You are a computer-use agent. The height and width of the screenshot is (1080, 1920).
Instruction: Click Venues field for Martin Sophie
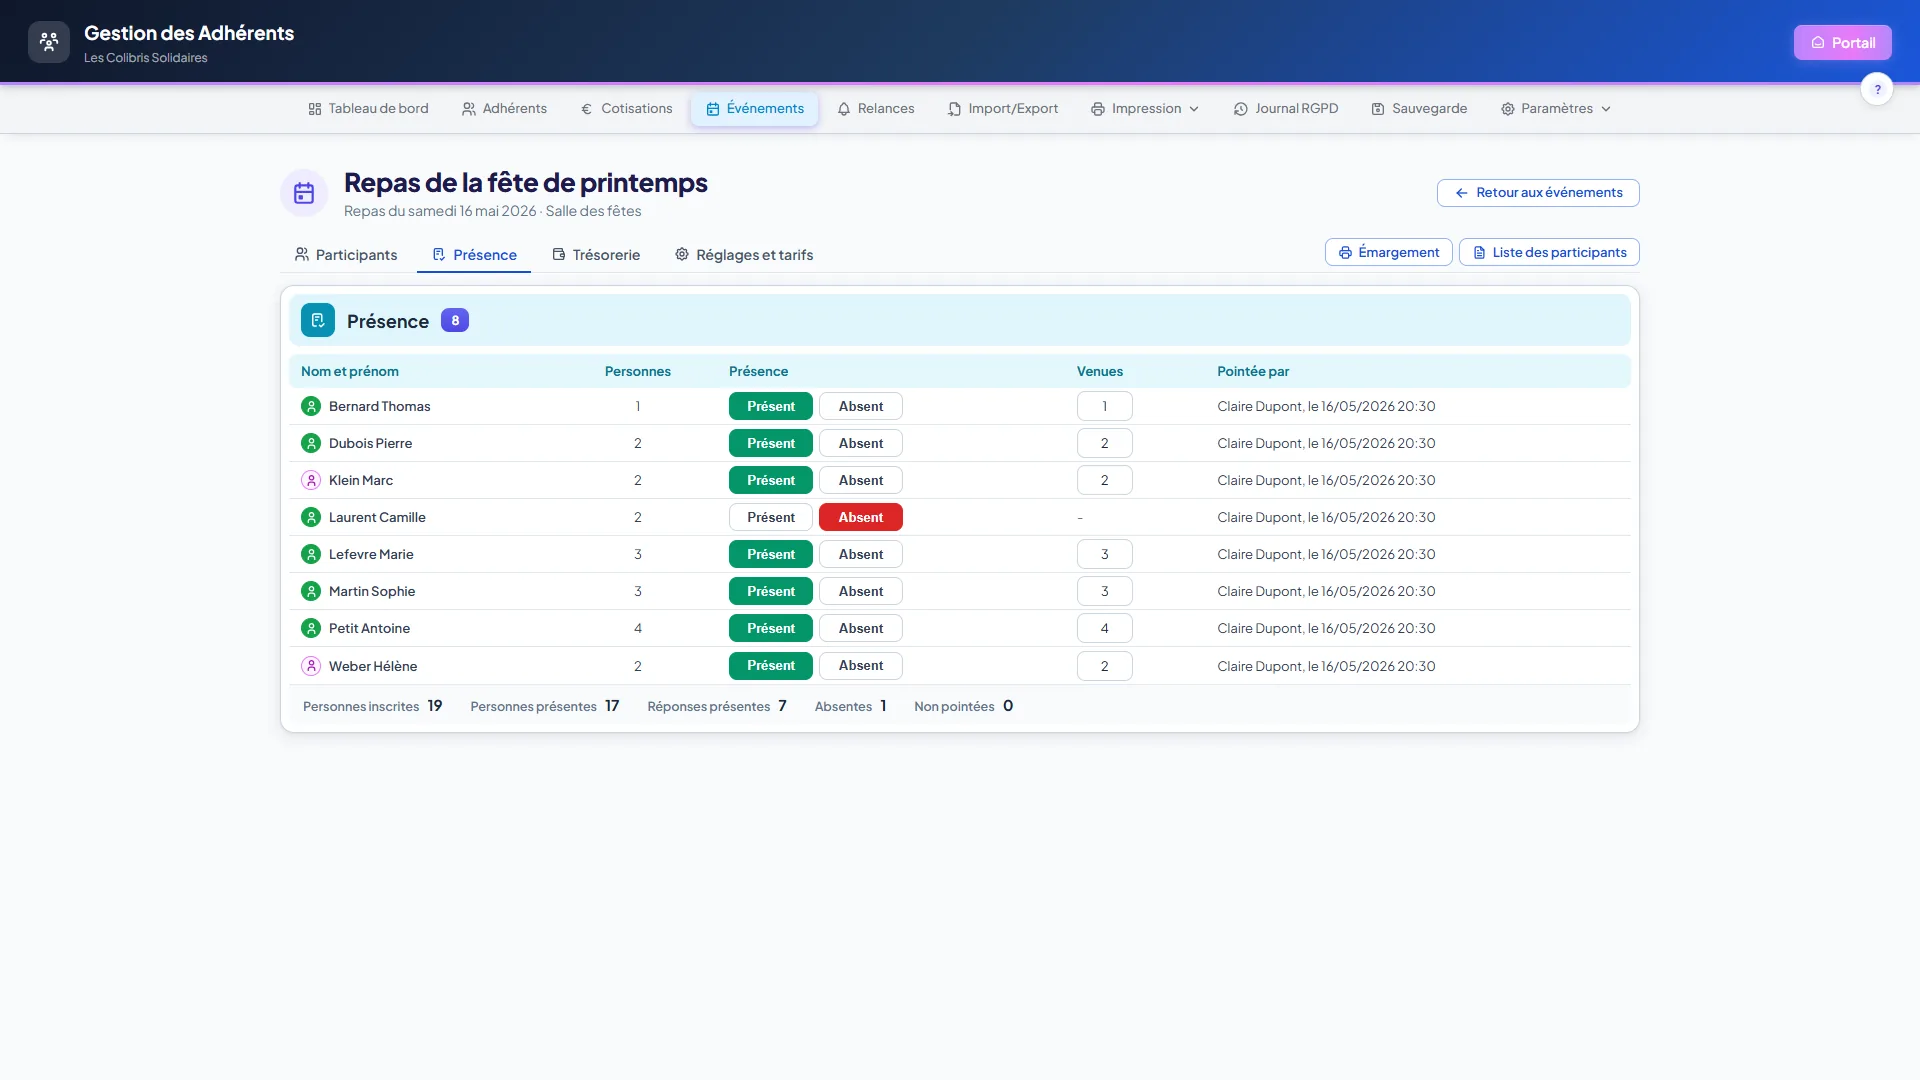(1105, 591)
